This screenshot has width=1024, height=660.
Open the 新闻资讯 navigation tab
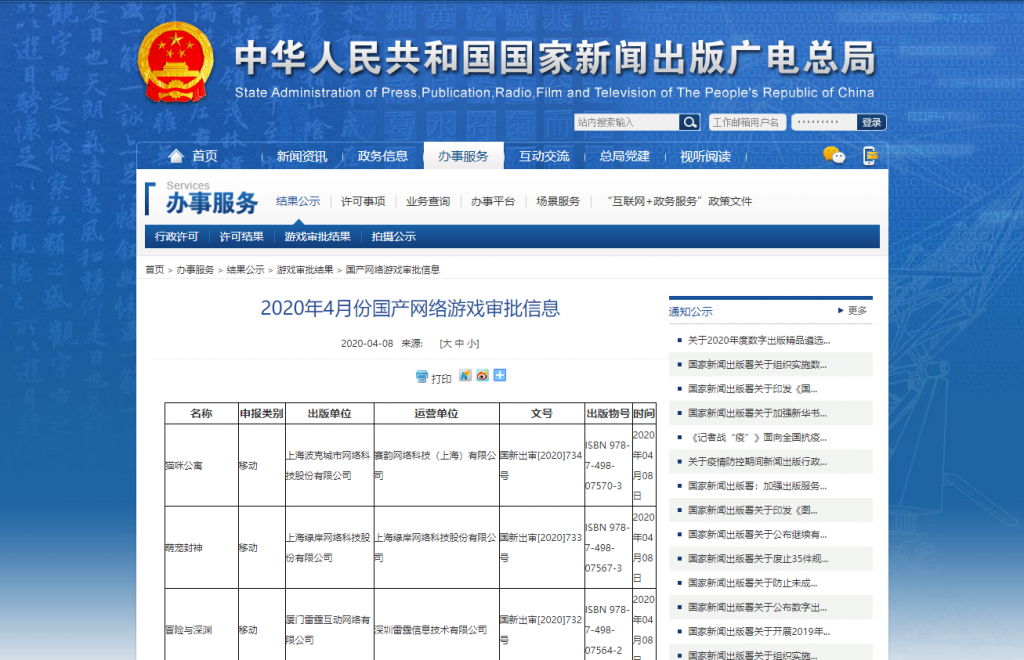point(301,156)
